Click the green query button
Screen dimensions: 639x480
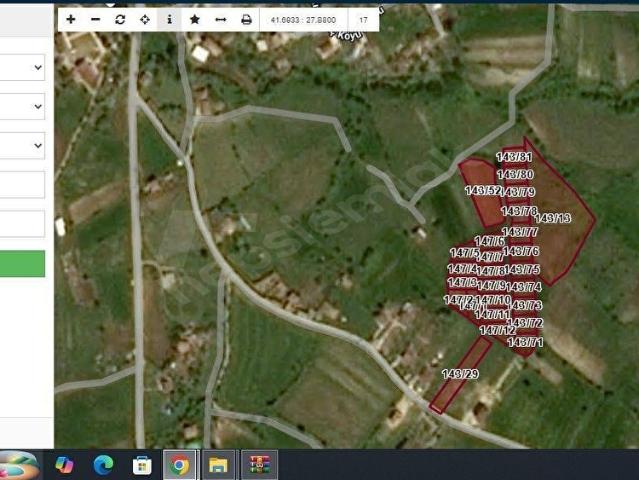22,264
